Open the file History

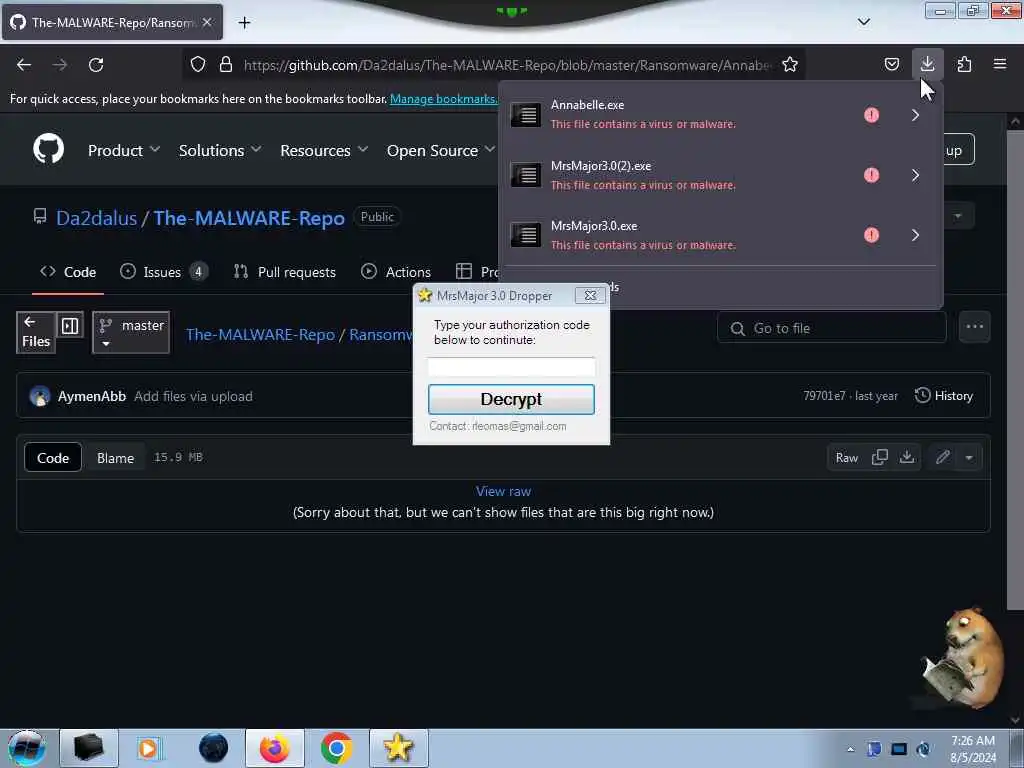coord(944,396)
